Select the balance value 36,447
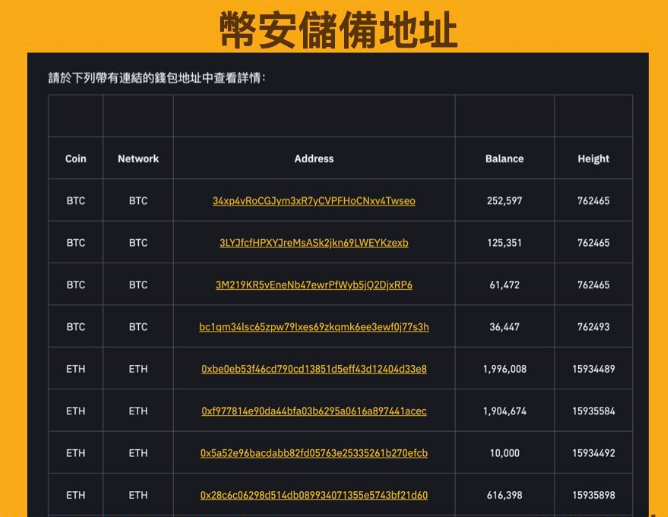Screen dimensions: 668x517 click(504, 327)
